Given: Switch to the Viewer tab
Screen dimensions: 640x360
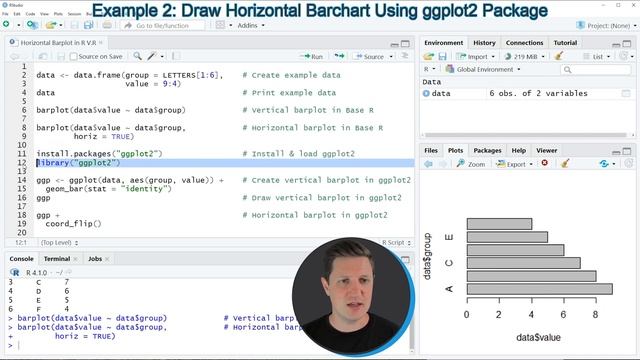Looking at the screenshot, I should 546,151.
